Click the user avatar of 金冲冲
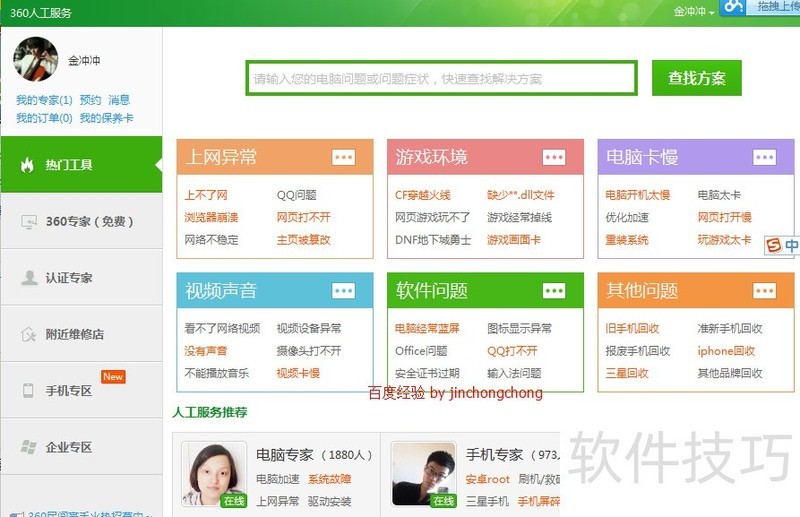 tap(36, 59)
